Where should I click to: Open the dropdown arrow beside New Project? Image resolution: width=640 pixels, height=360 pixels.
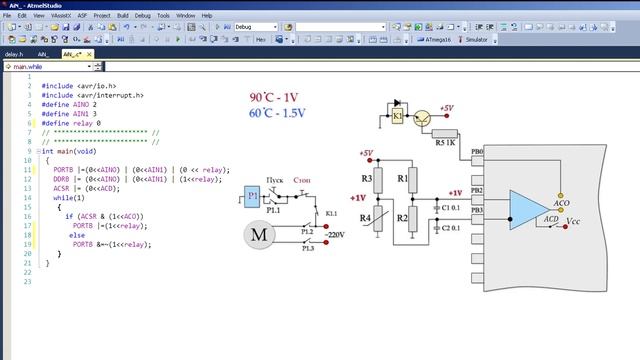click(x=19, y=27)
